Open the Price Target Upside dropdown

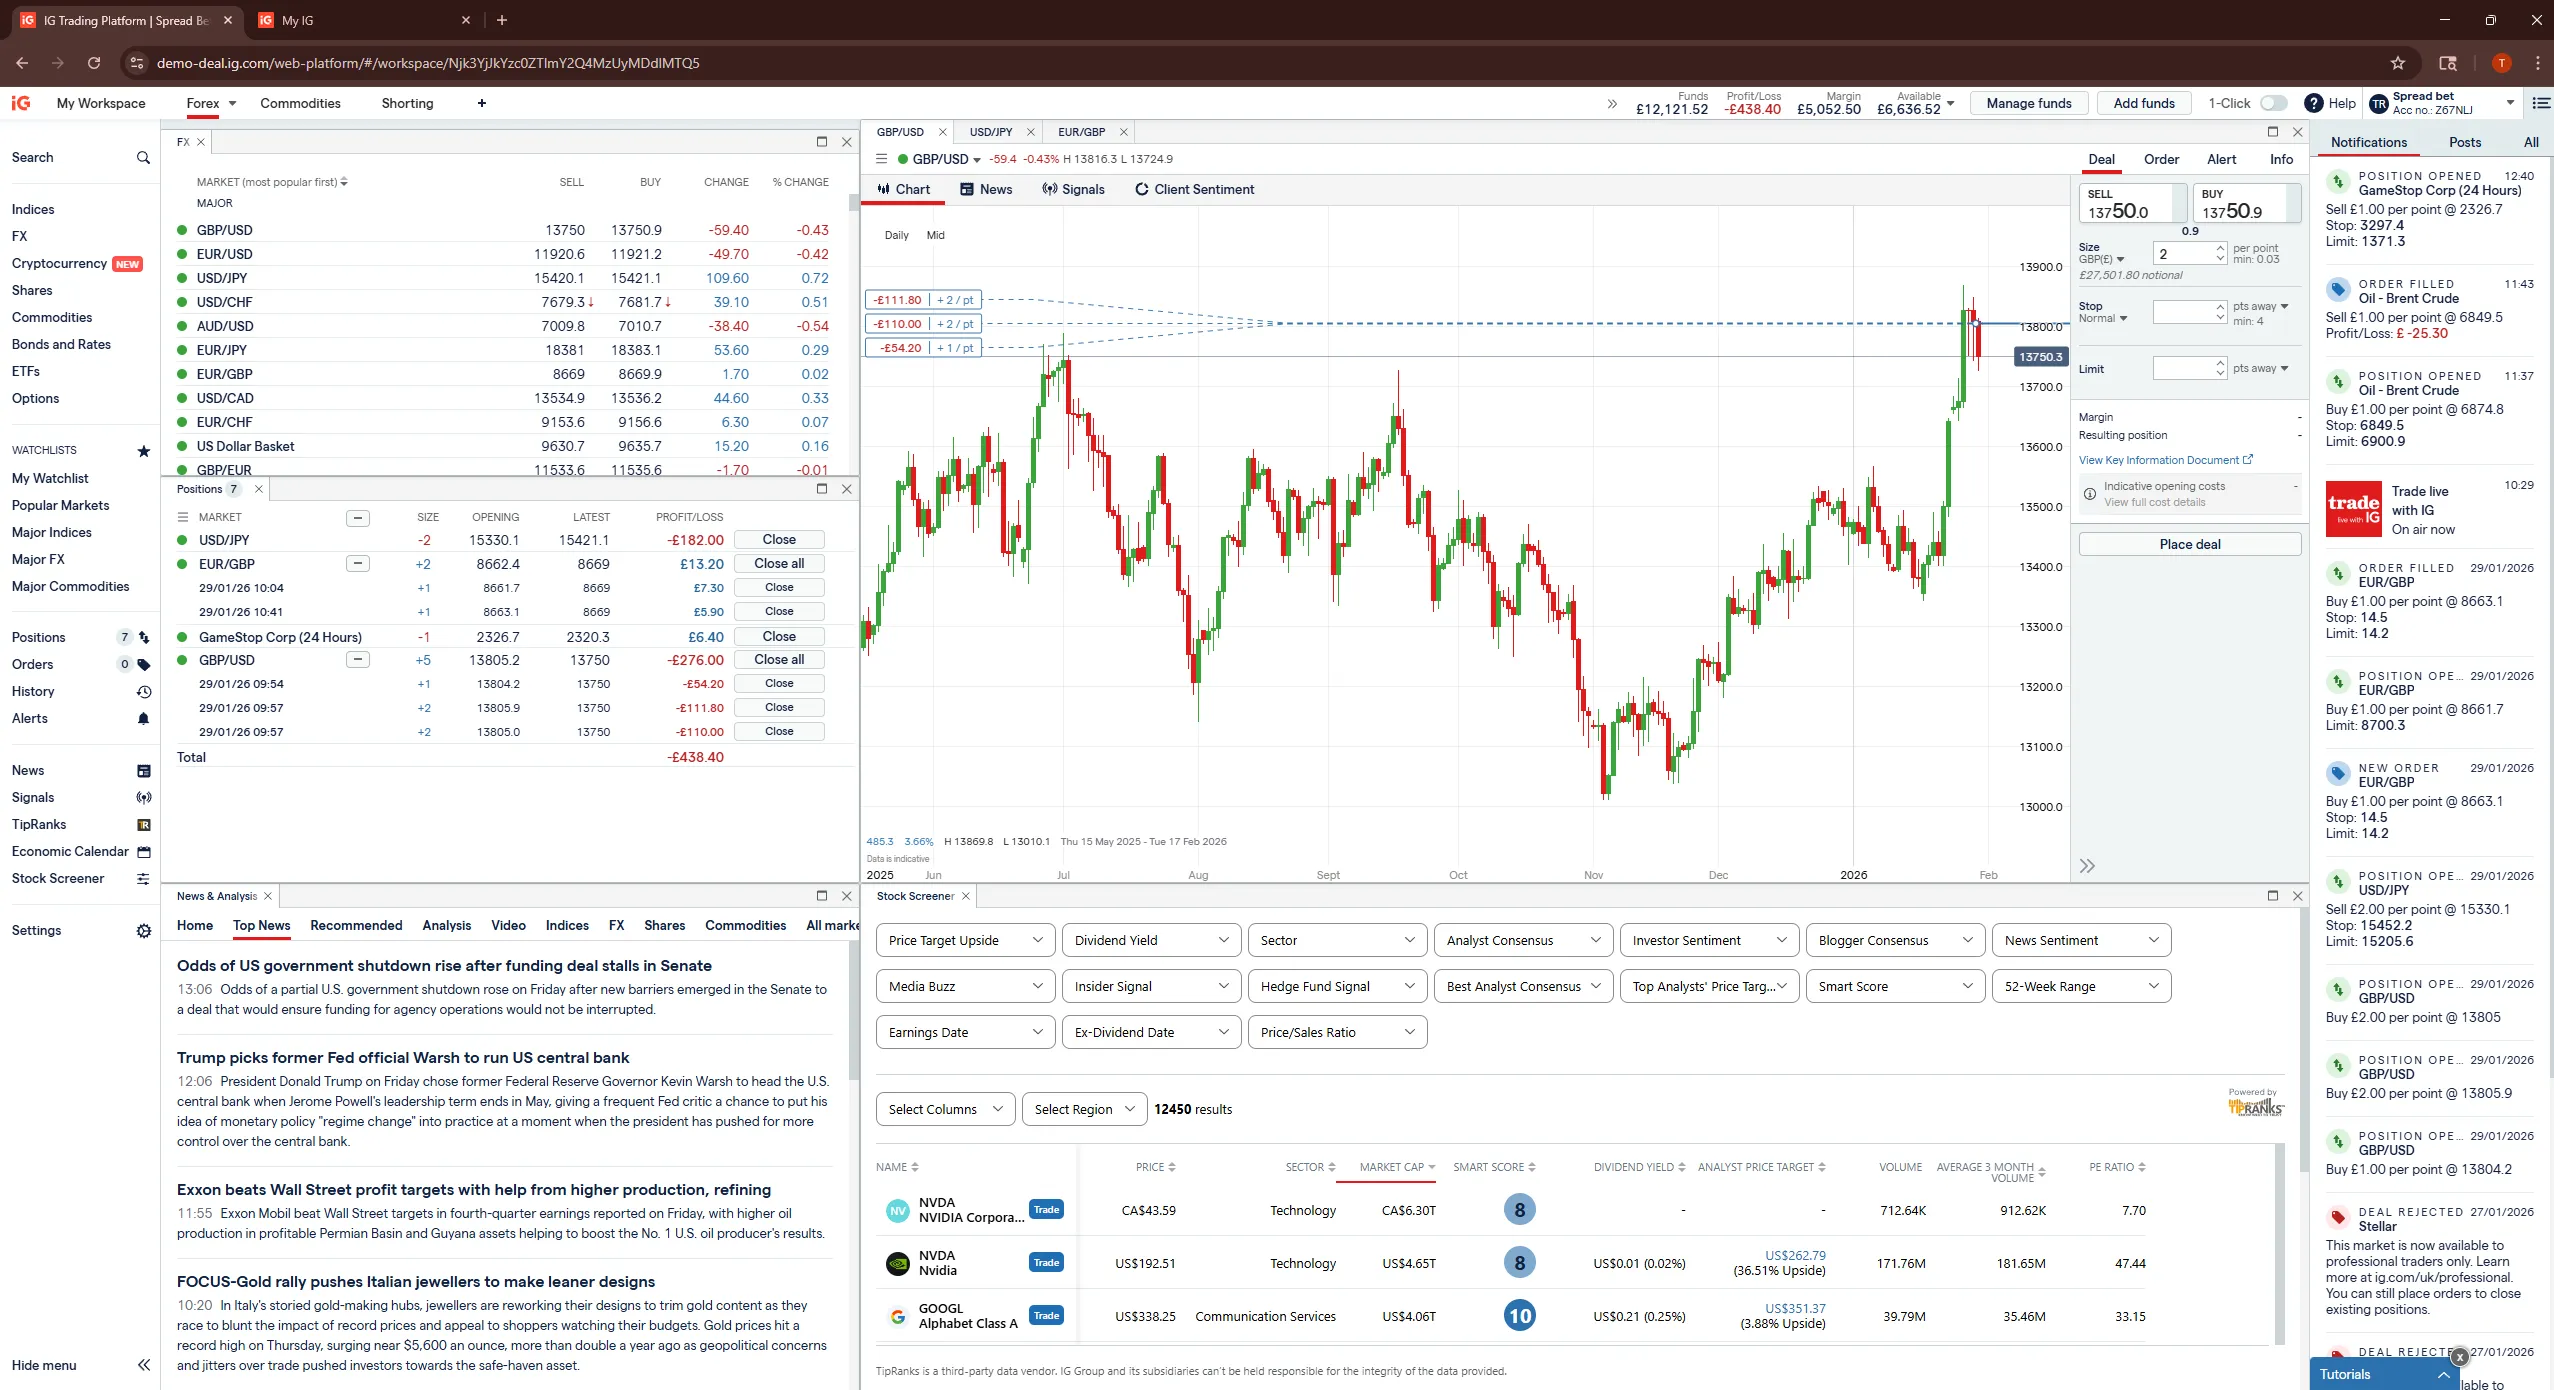pyautogui.click(x=965, y=940)
